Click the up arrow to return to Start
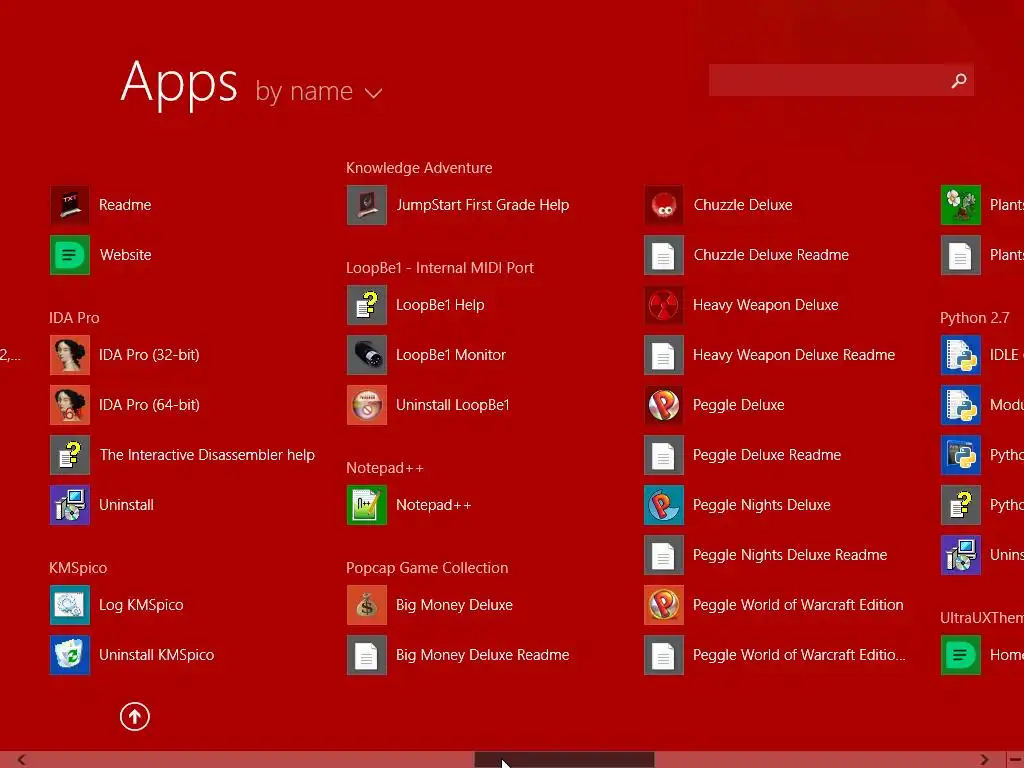1024x768 pixels. (135, 716)
